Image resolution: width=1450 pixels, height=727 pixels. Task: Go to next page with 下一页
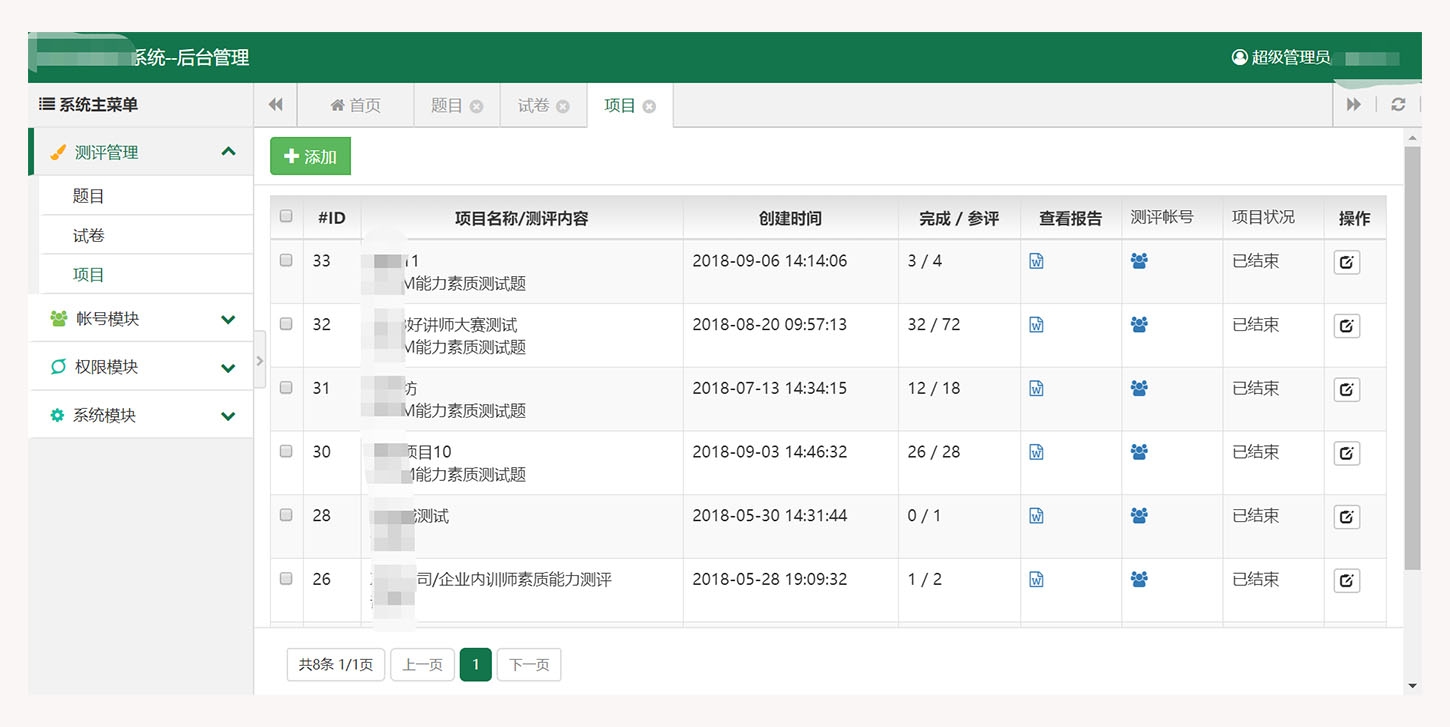(x=528, y=665)
